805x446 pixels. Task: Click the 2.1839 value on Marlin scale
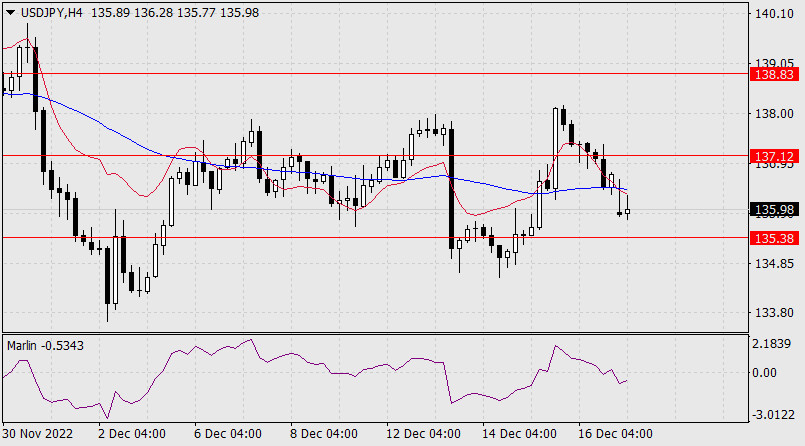click(778, 344)
